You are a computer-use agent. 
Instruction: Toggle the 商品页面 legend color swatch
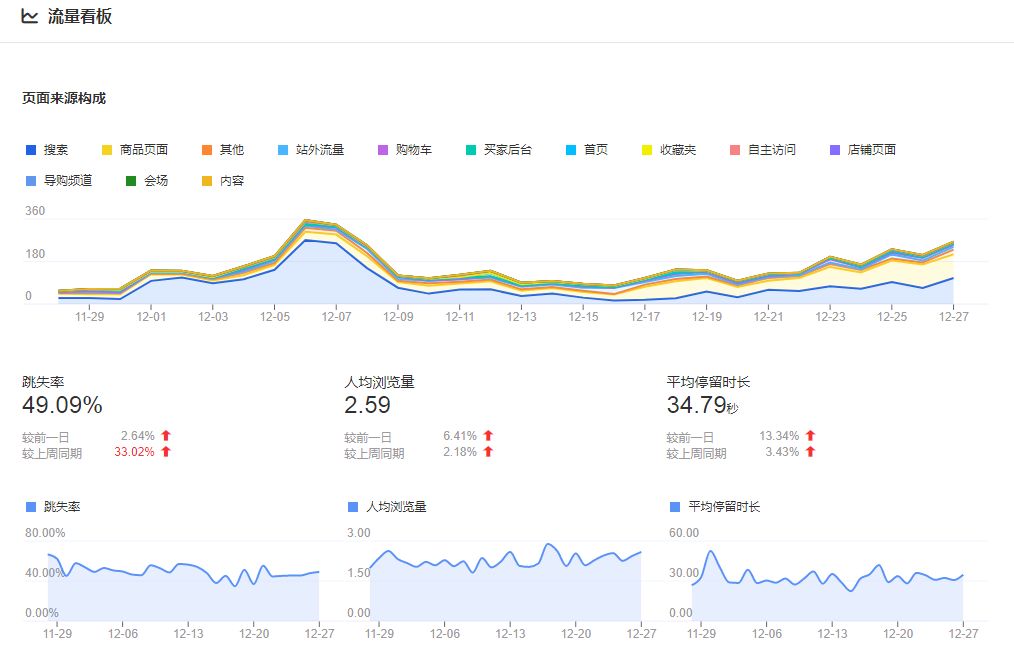pos(107,150)
